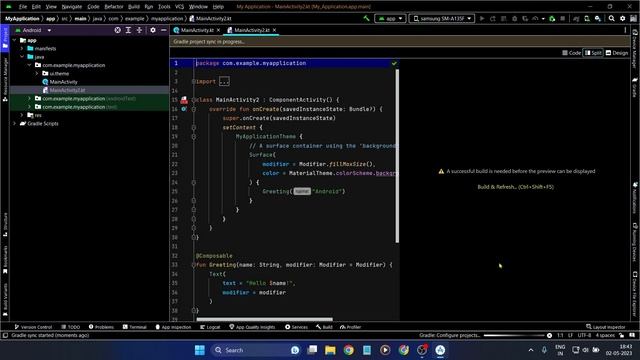Open the Logcat tool window
The height and width of the screenshot is (360, 640).
[x=210, y=327]
